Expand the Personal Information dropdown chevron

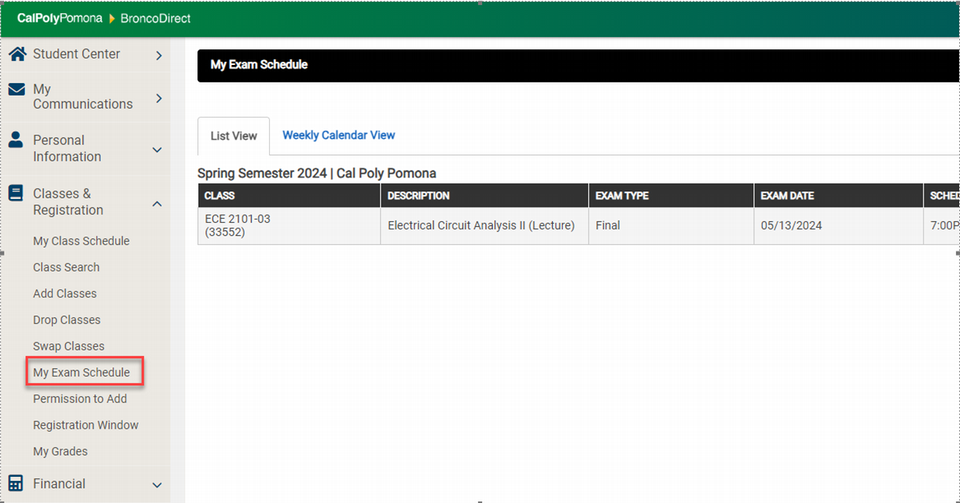157,149
